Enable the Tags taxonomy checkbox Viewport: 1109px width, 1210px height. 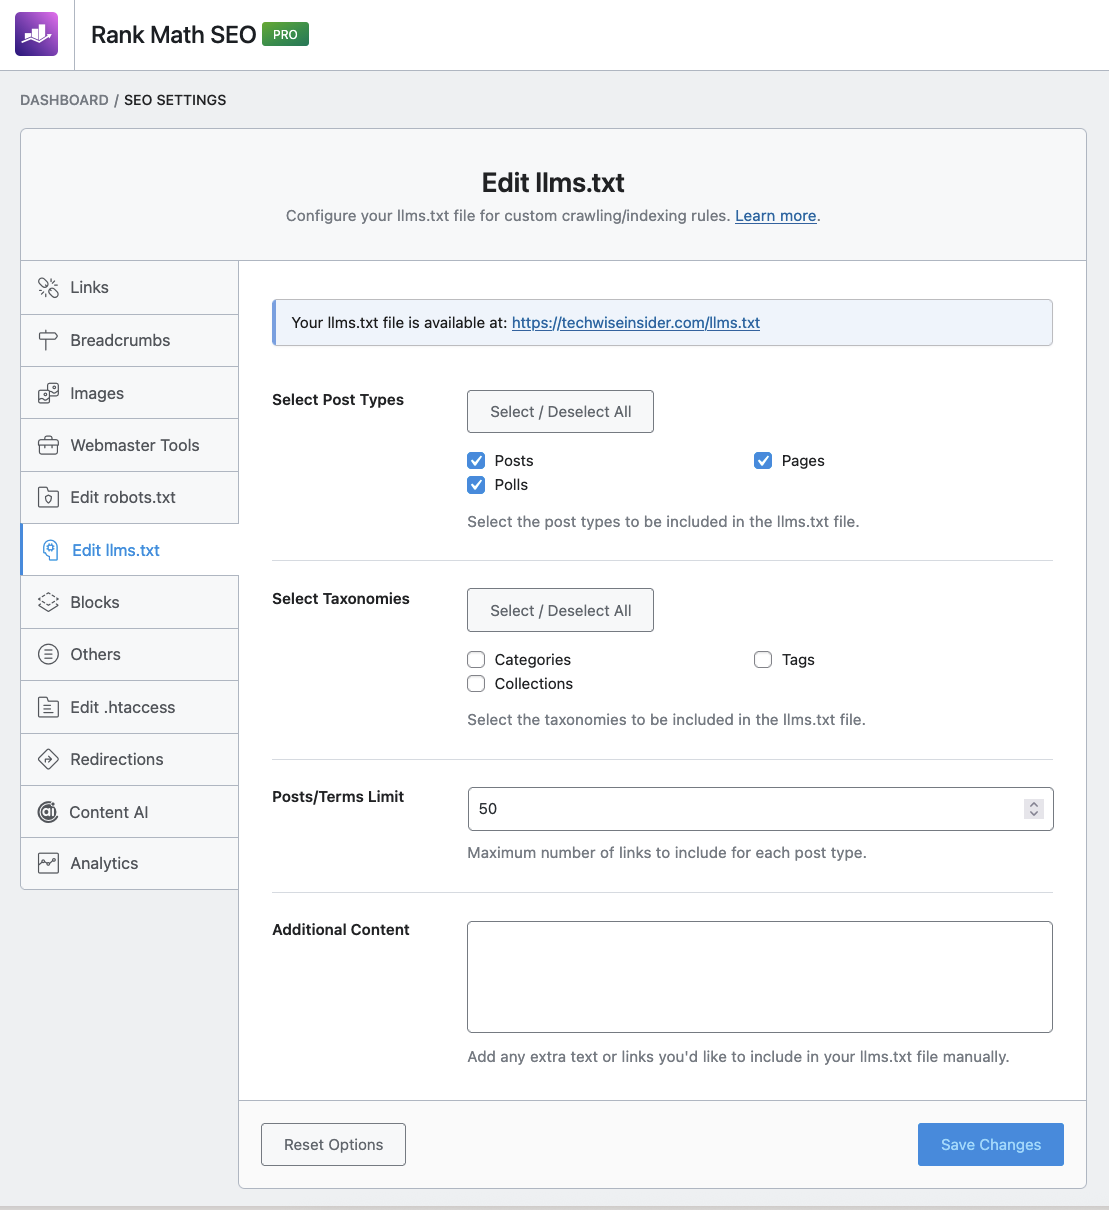tap(763, 660)
